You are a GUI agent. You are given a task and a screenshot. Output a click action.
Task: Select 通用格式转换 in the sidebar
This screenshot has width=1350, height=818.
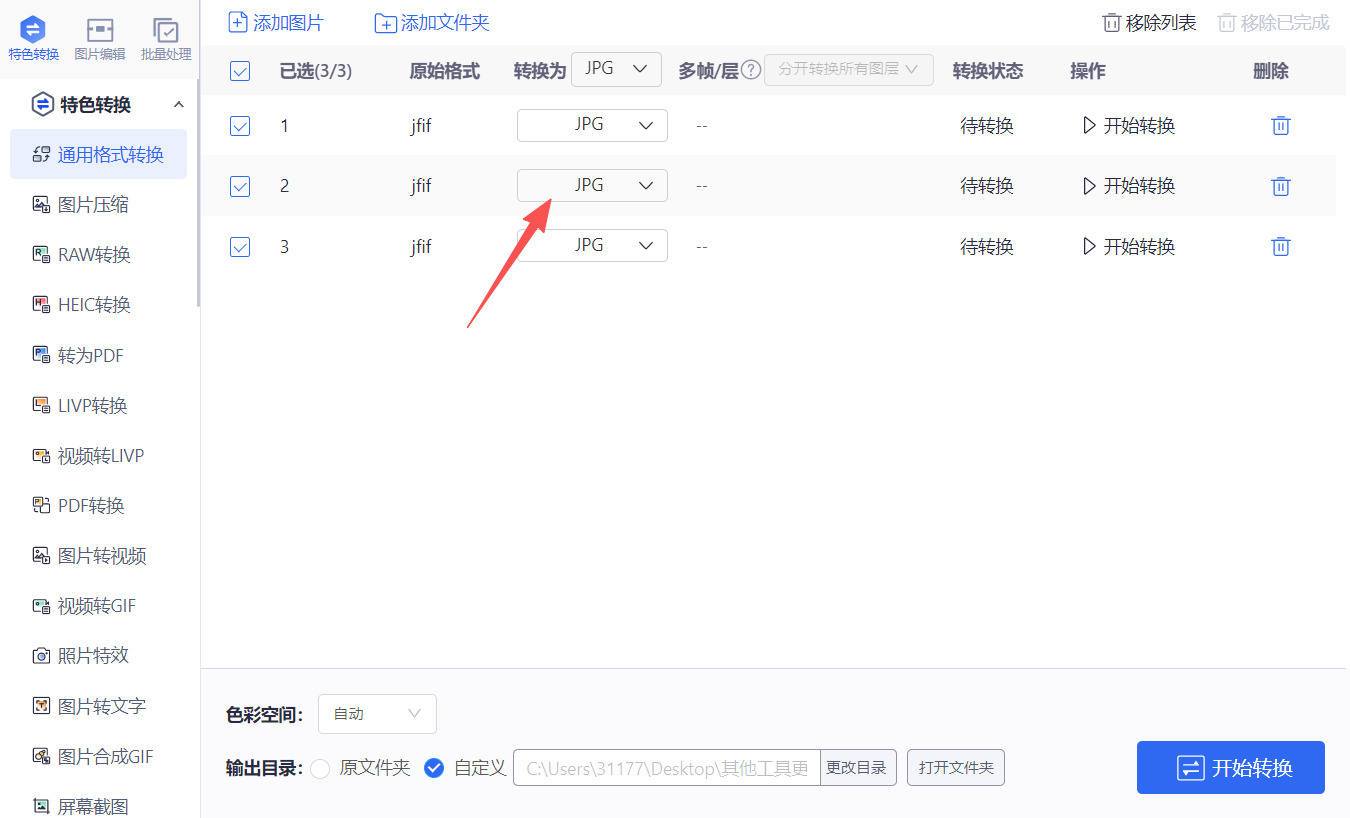click(98, 154)
